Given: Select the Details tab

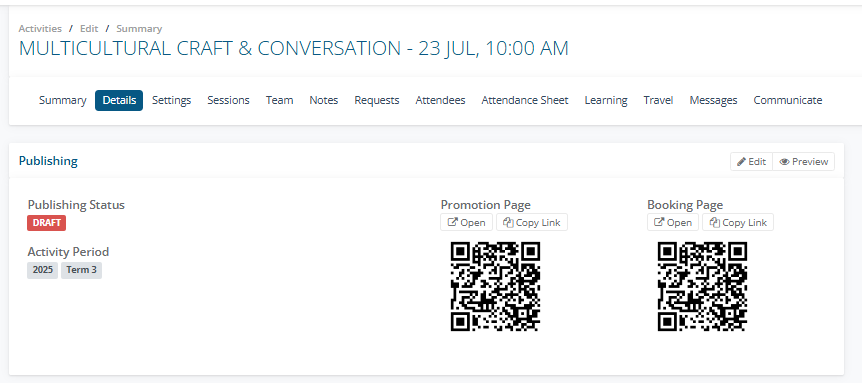Looking at the screenshot, I should click(119, 101).
